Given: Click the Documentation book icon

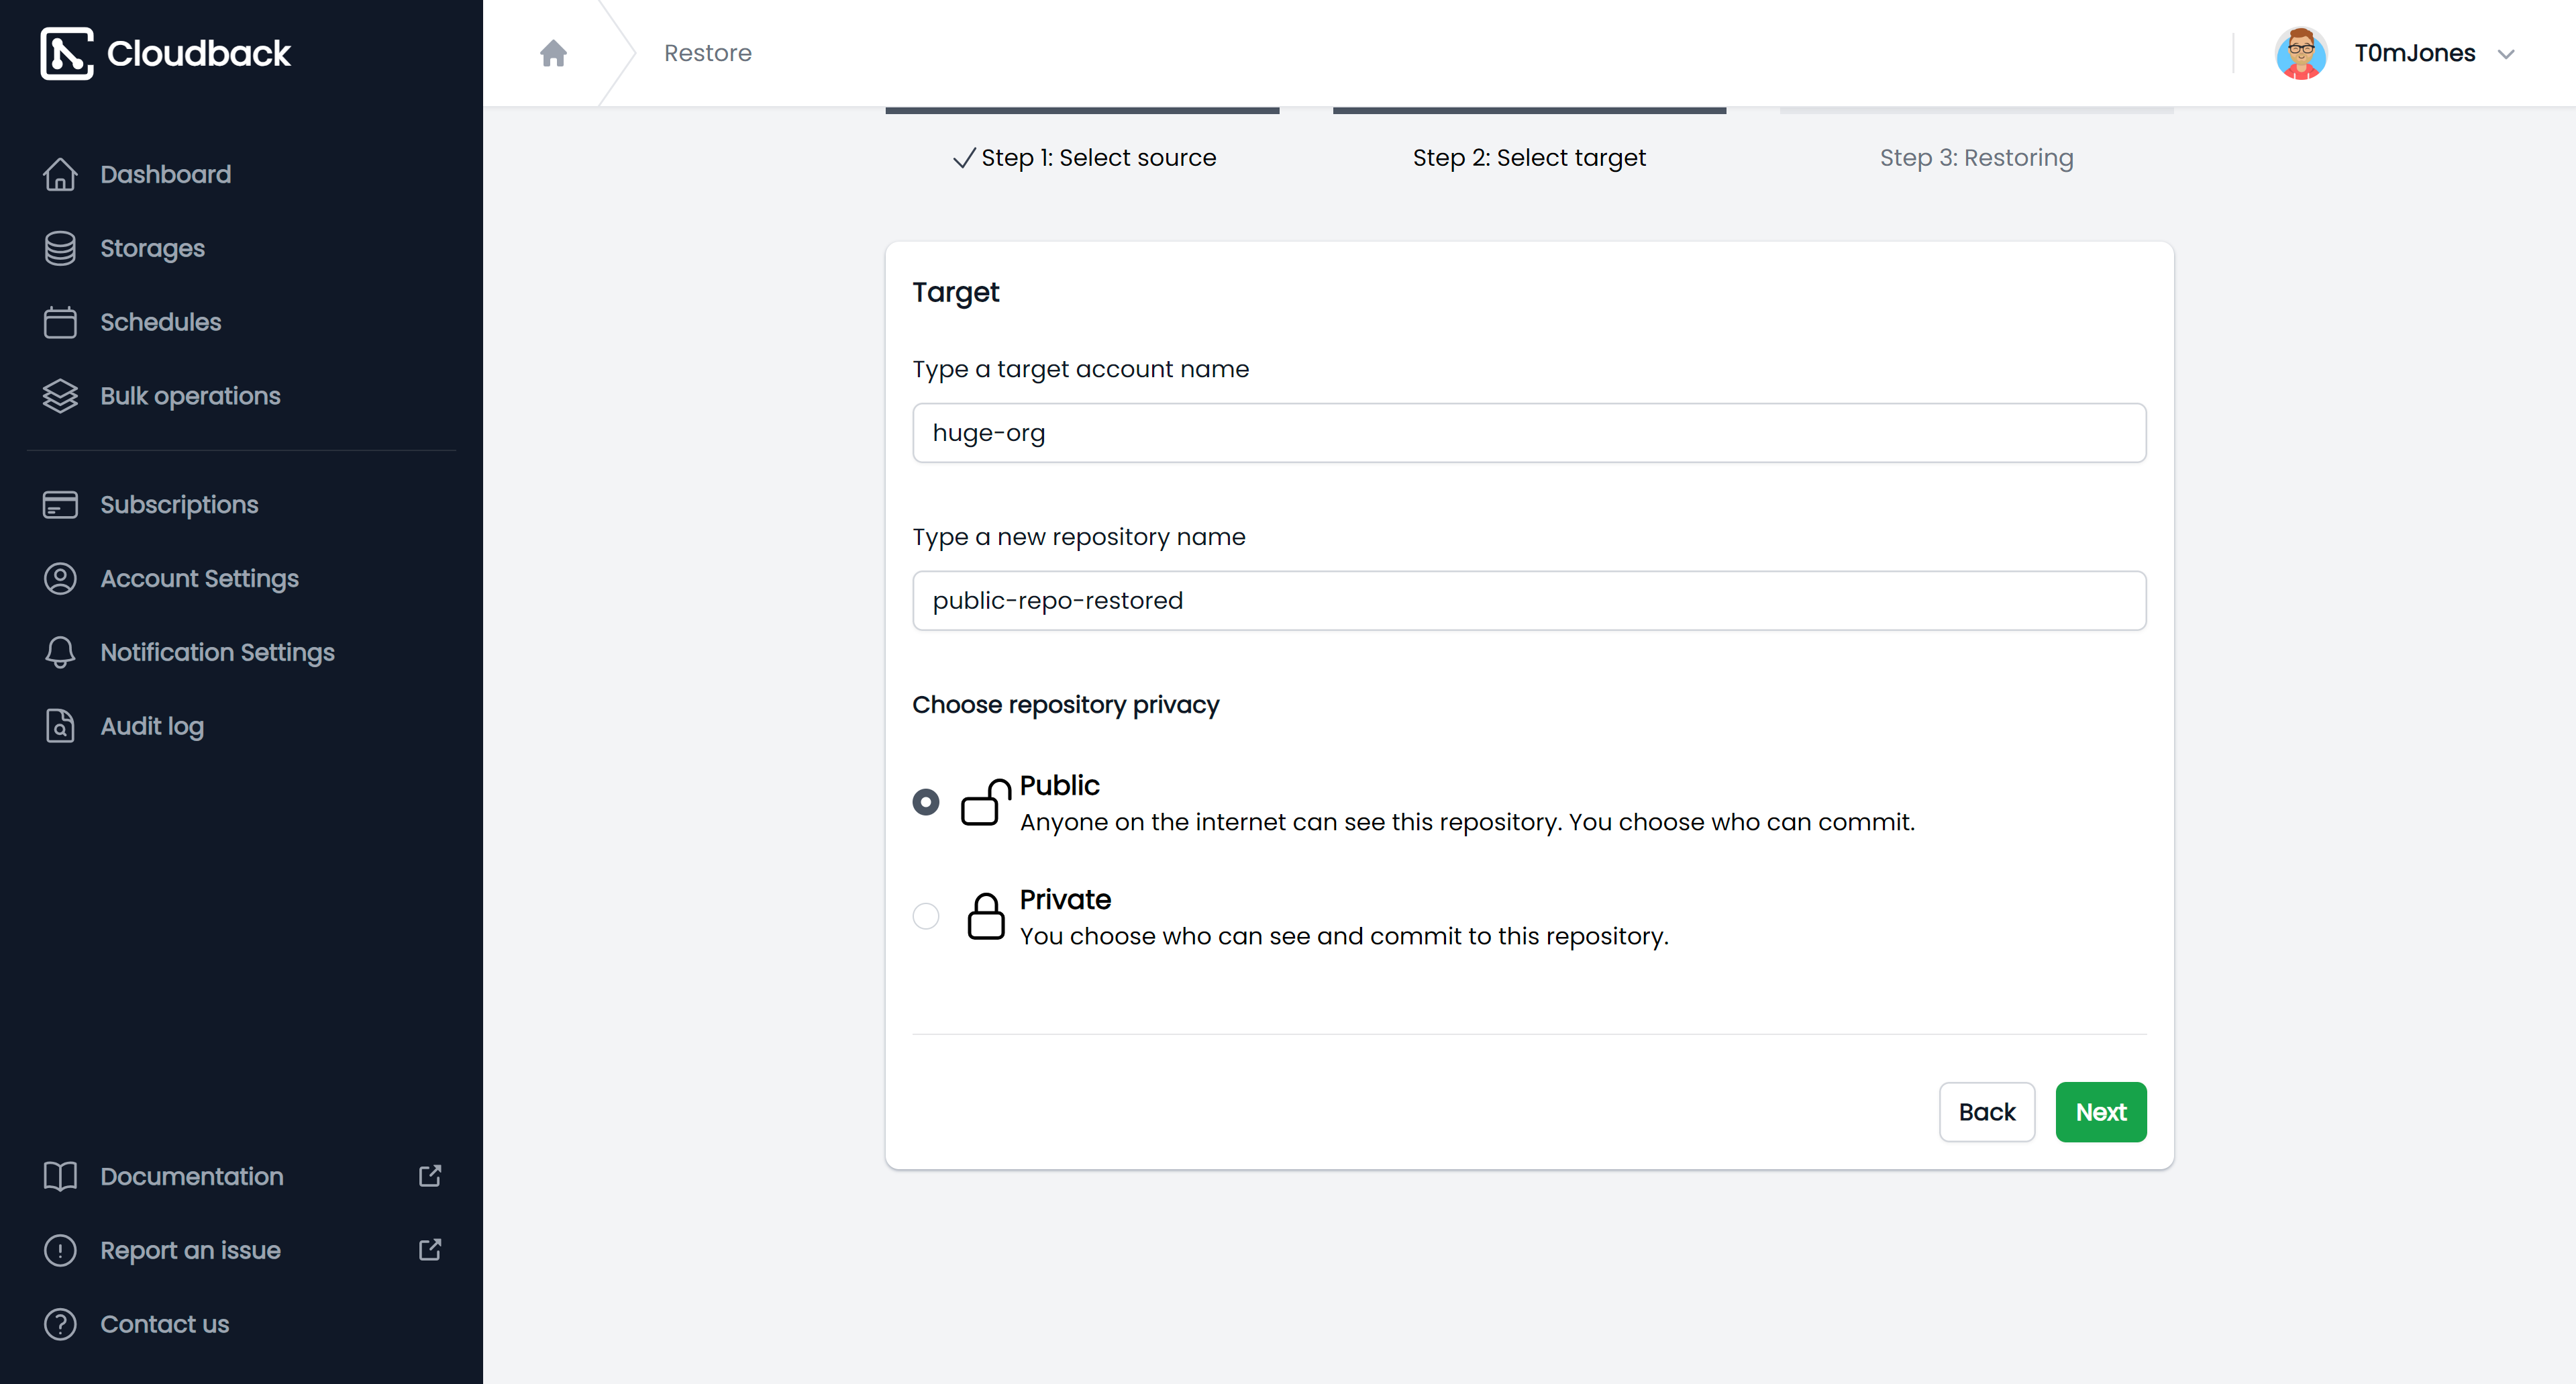Looking at the screenshot, I should 60,1176.
